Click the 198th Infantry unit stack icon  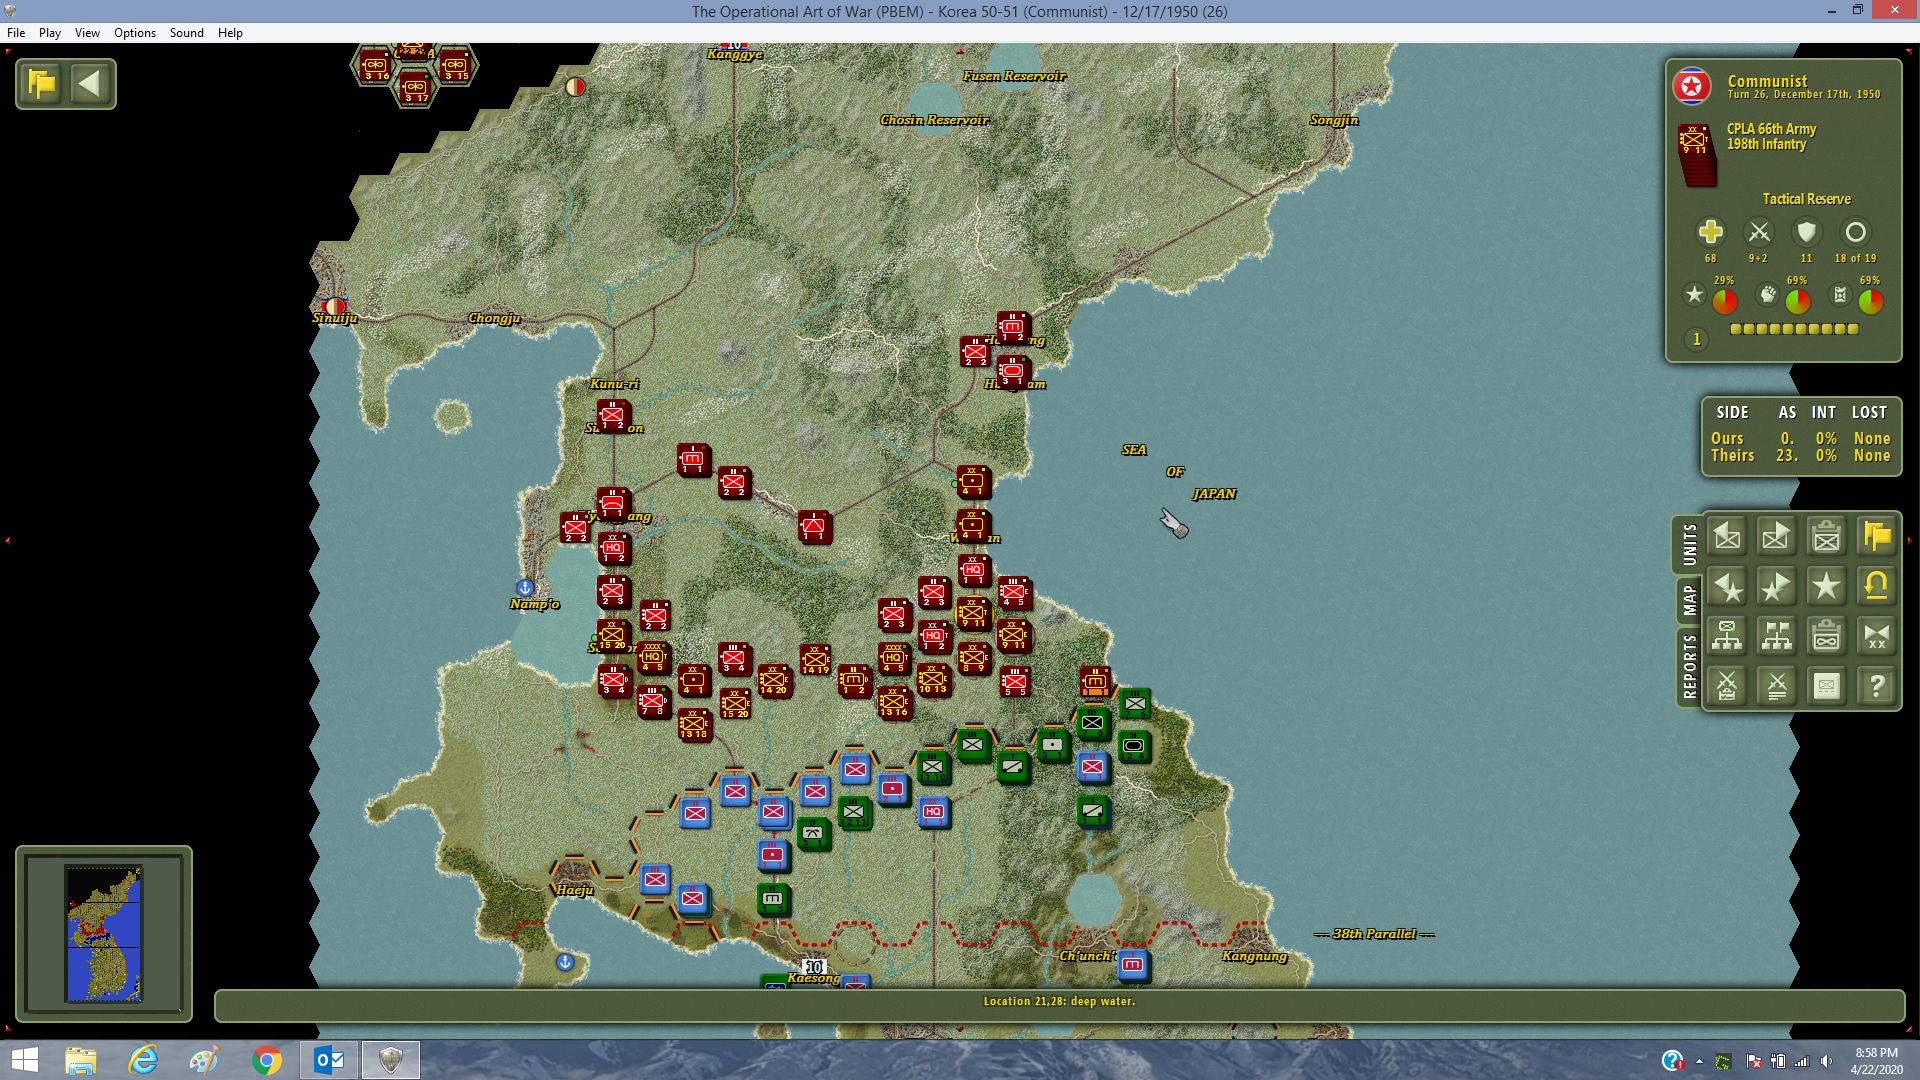1696,154
